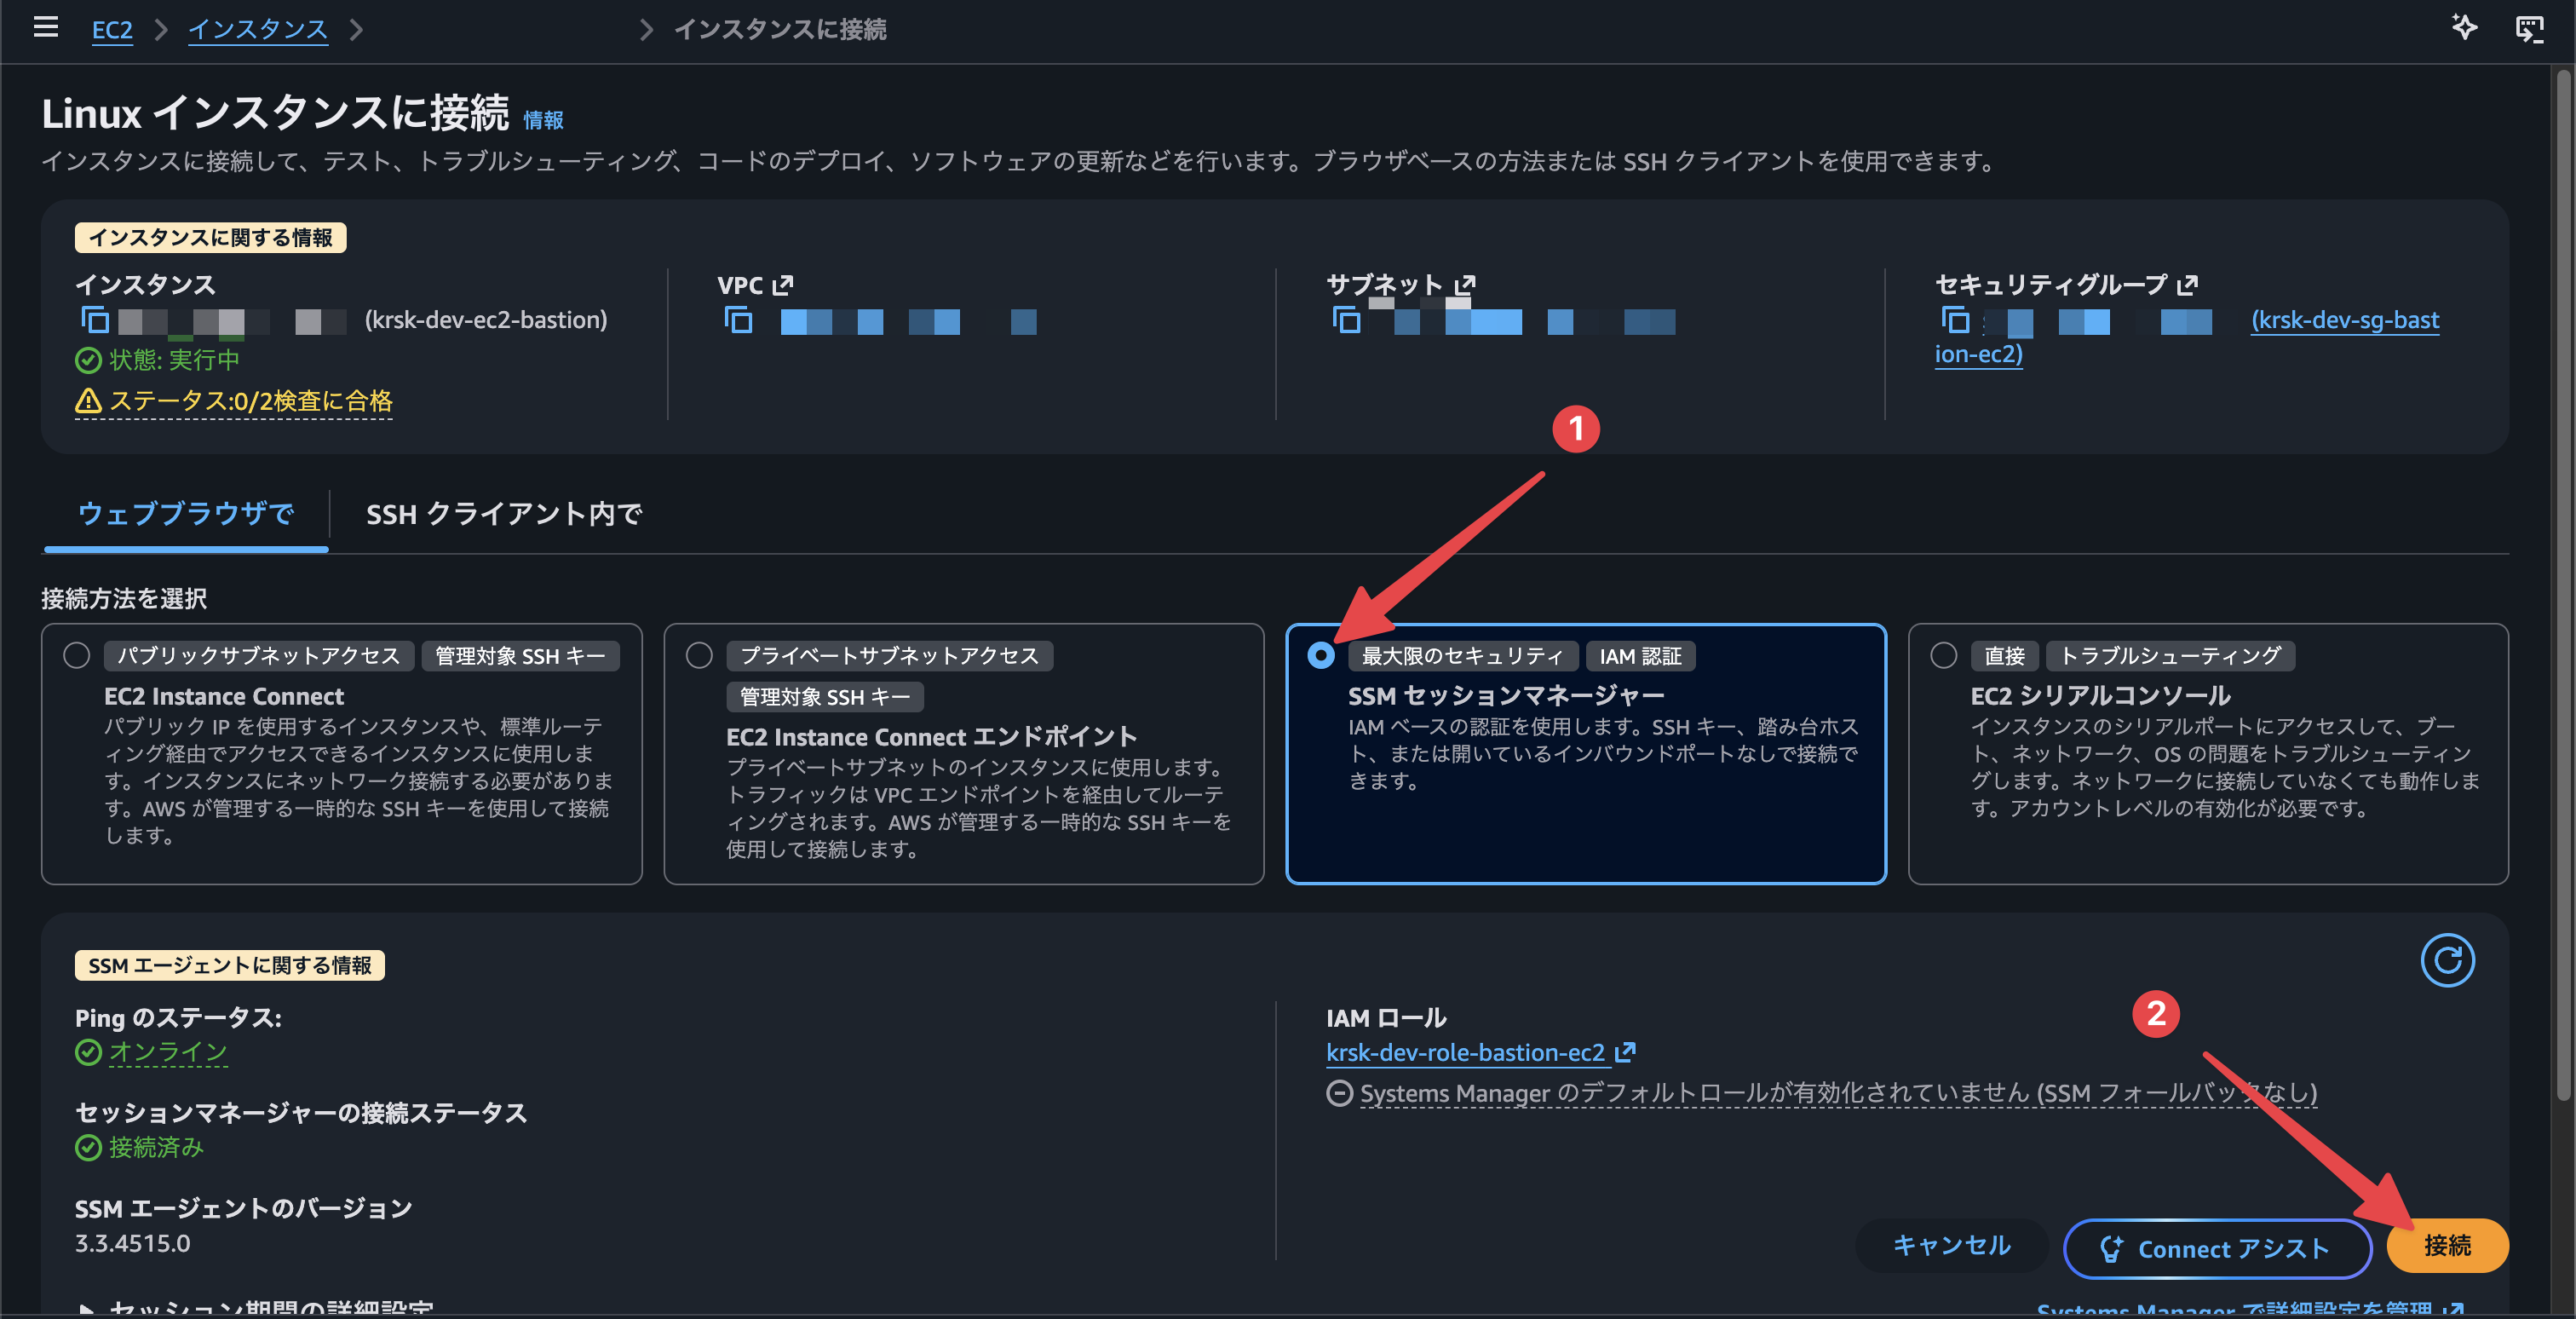The height and width of the screenshot is (1319, 2576).
Task: Expand session duration advanced settings
Action: click(255, 1308)
